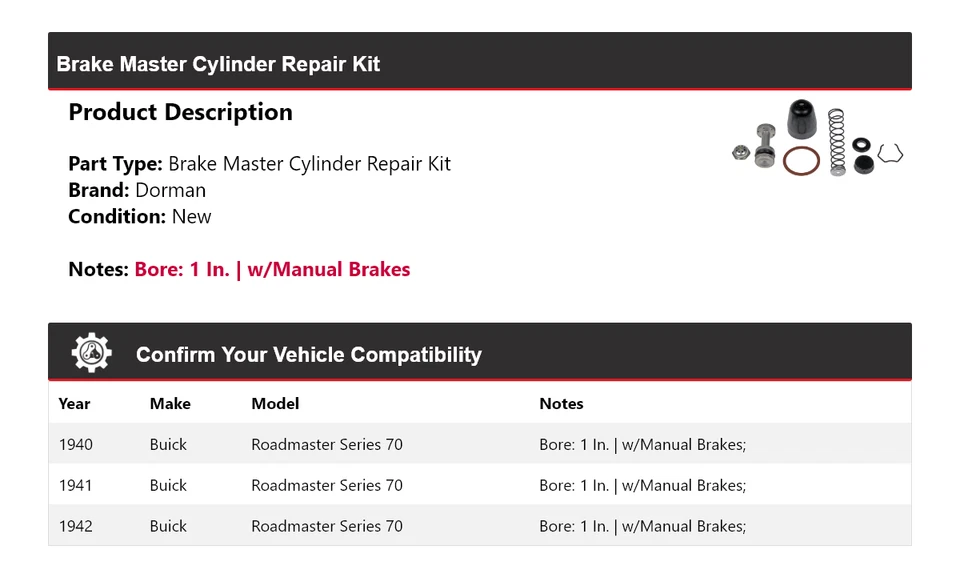Click the piston part in the product image
Viewport: 960px width, 578px height.
coord(765,146)
